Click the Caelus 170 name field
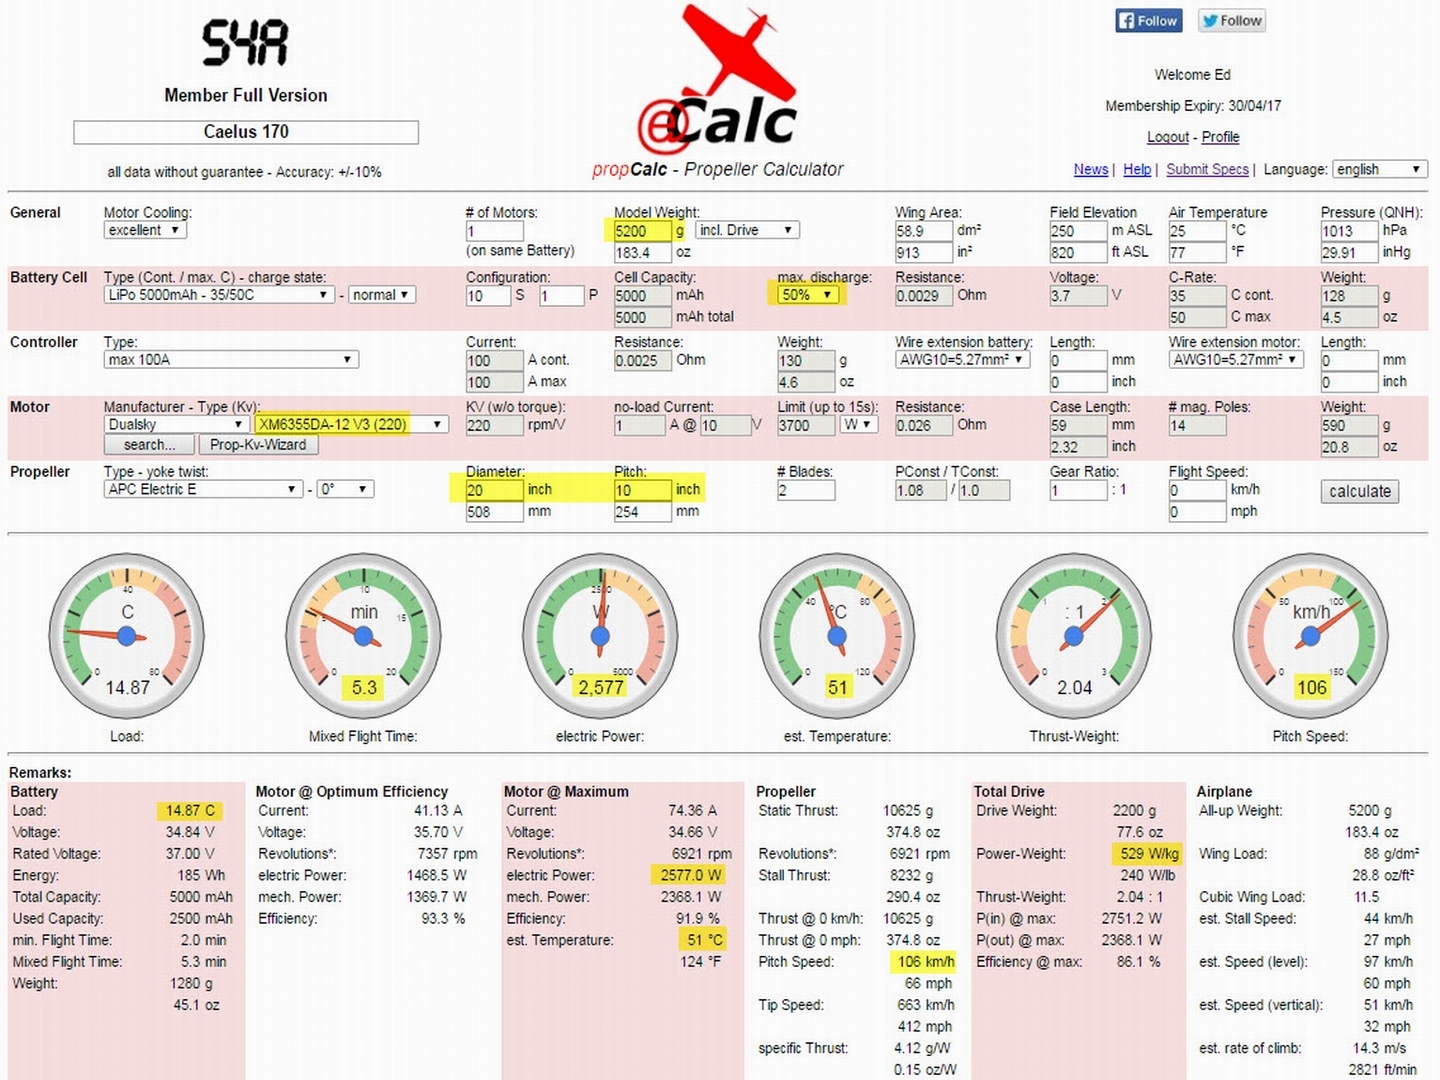The image size is (1440, 1080). click(246, 132)
